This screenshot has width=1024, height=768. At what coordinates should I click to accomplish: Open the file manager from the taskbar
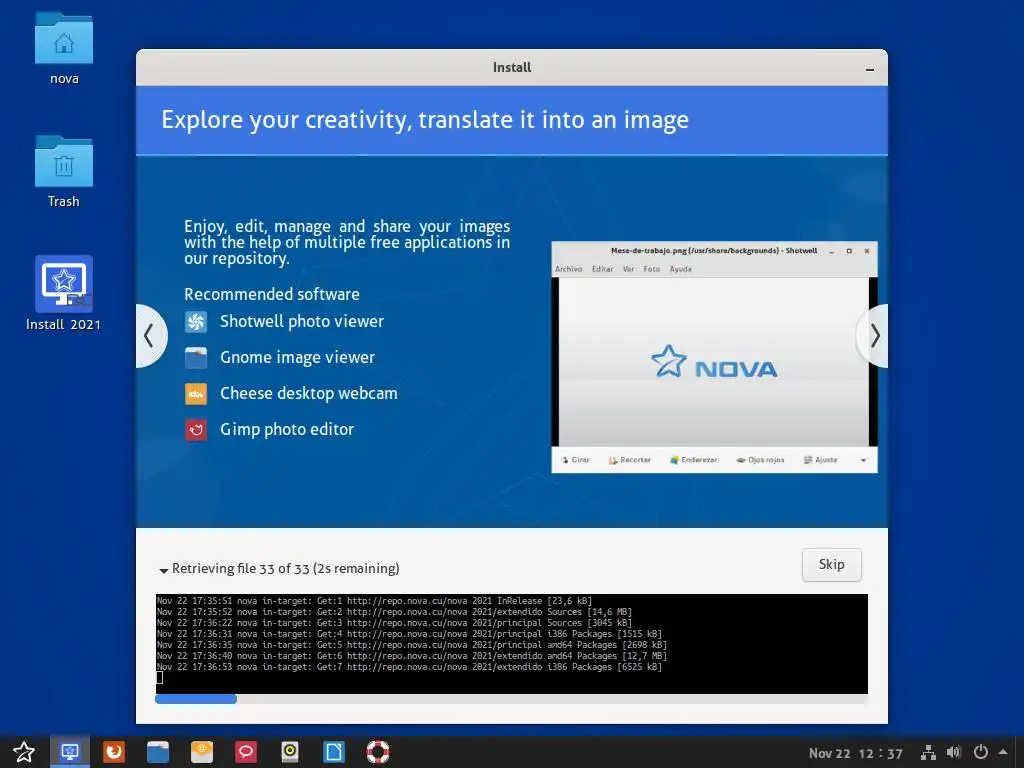(x=157, y=752)
